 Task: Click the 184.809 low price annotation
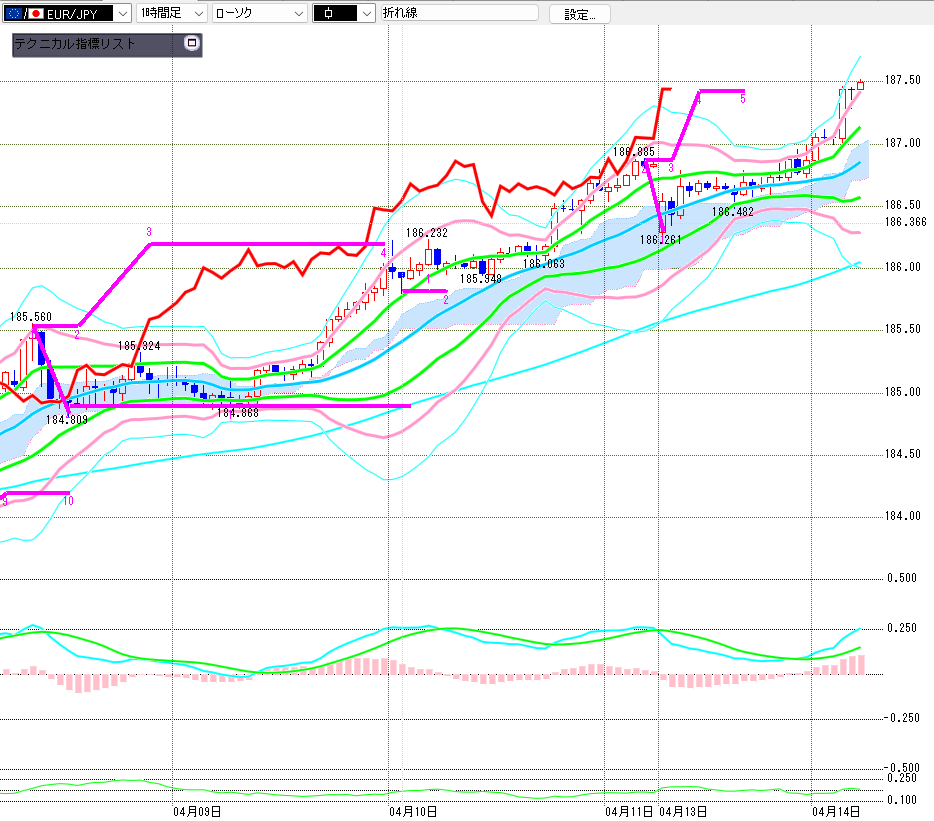pyautogui.click(x=66, y=420)
